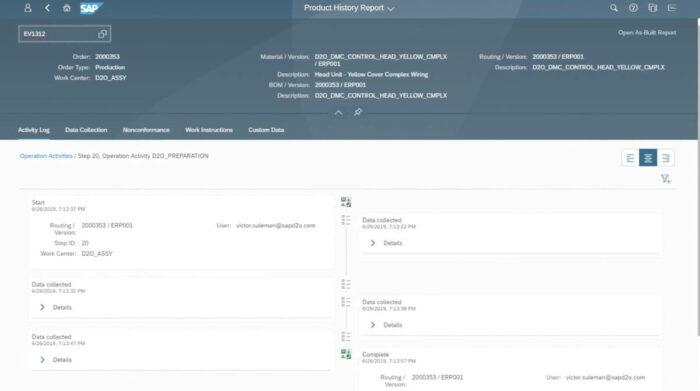
Task: Click the Complete activity timeline icon
Action: click(346, 354)
